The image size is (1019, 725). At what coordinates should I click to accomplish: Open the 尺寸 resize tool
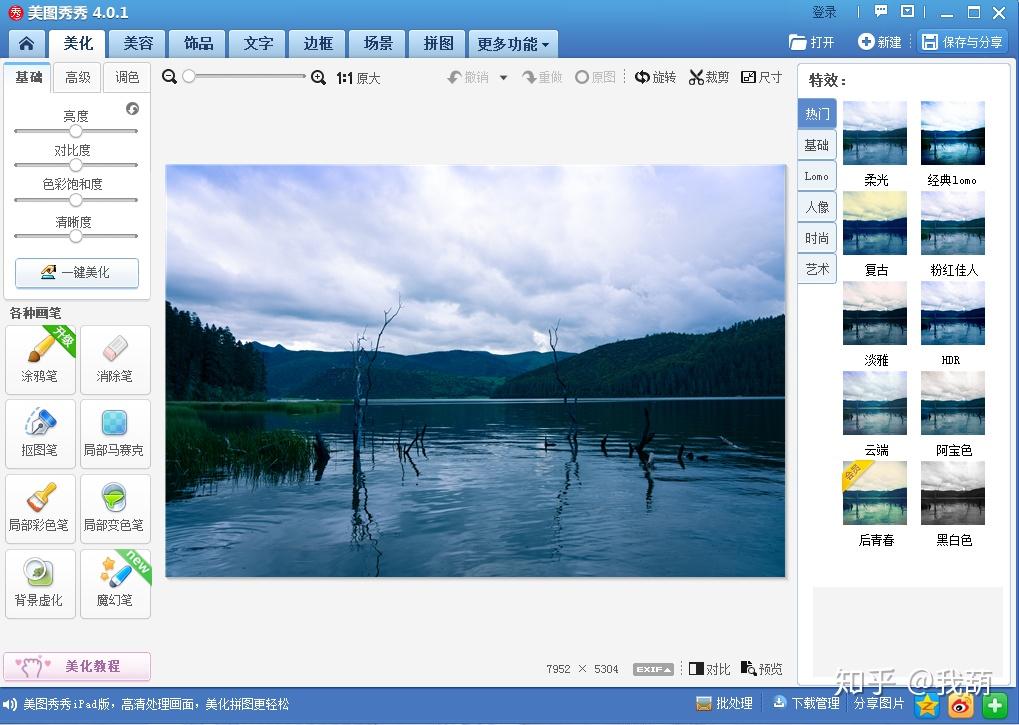pyautogui.click(x=761, y=77)
